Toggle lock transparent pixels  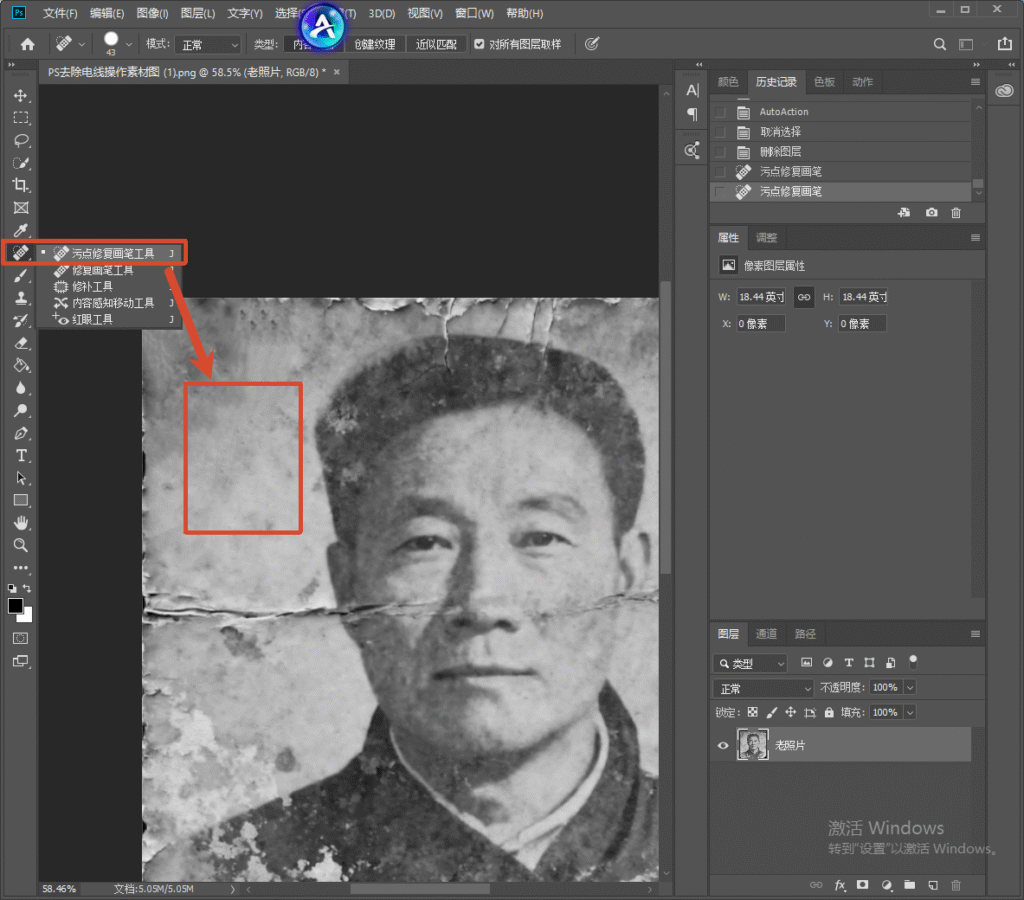point(753,713)
